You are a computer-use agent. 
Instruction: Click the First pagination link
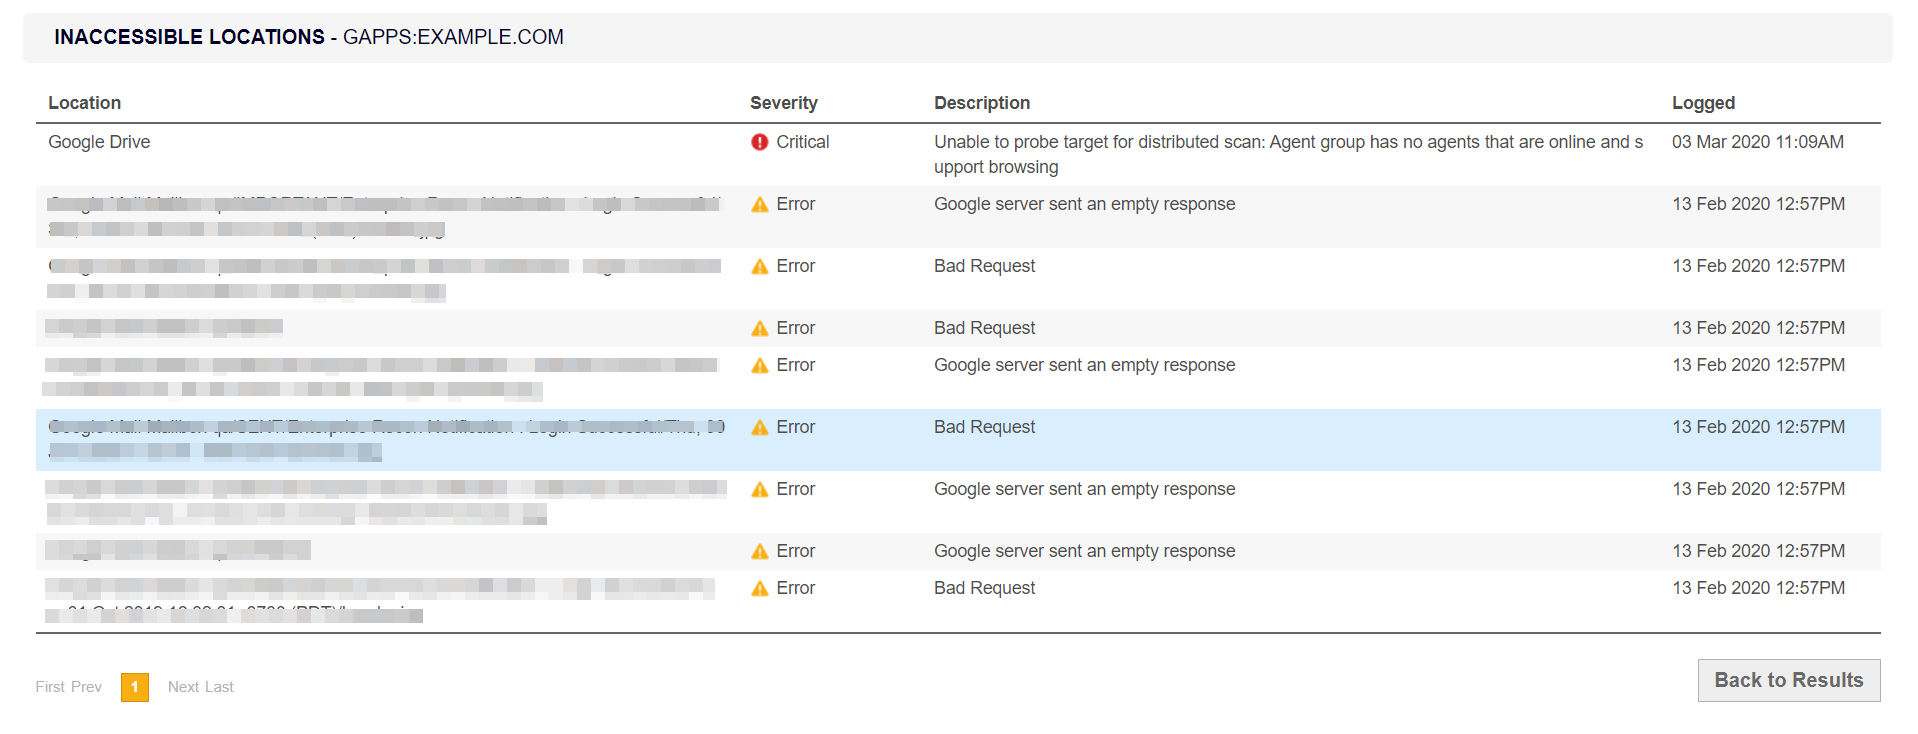click(50, 687)
